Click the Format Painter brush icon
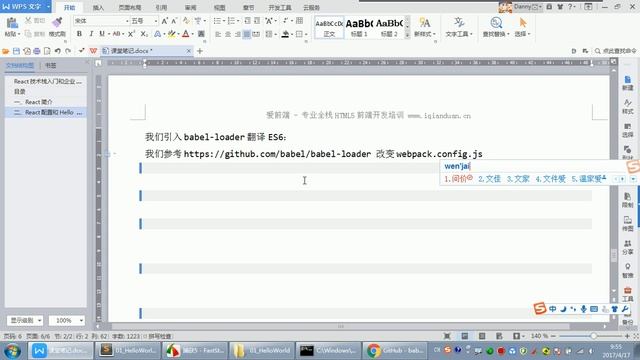 tap(57, 23)
